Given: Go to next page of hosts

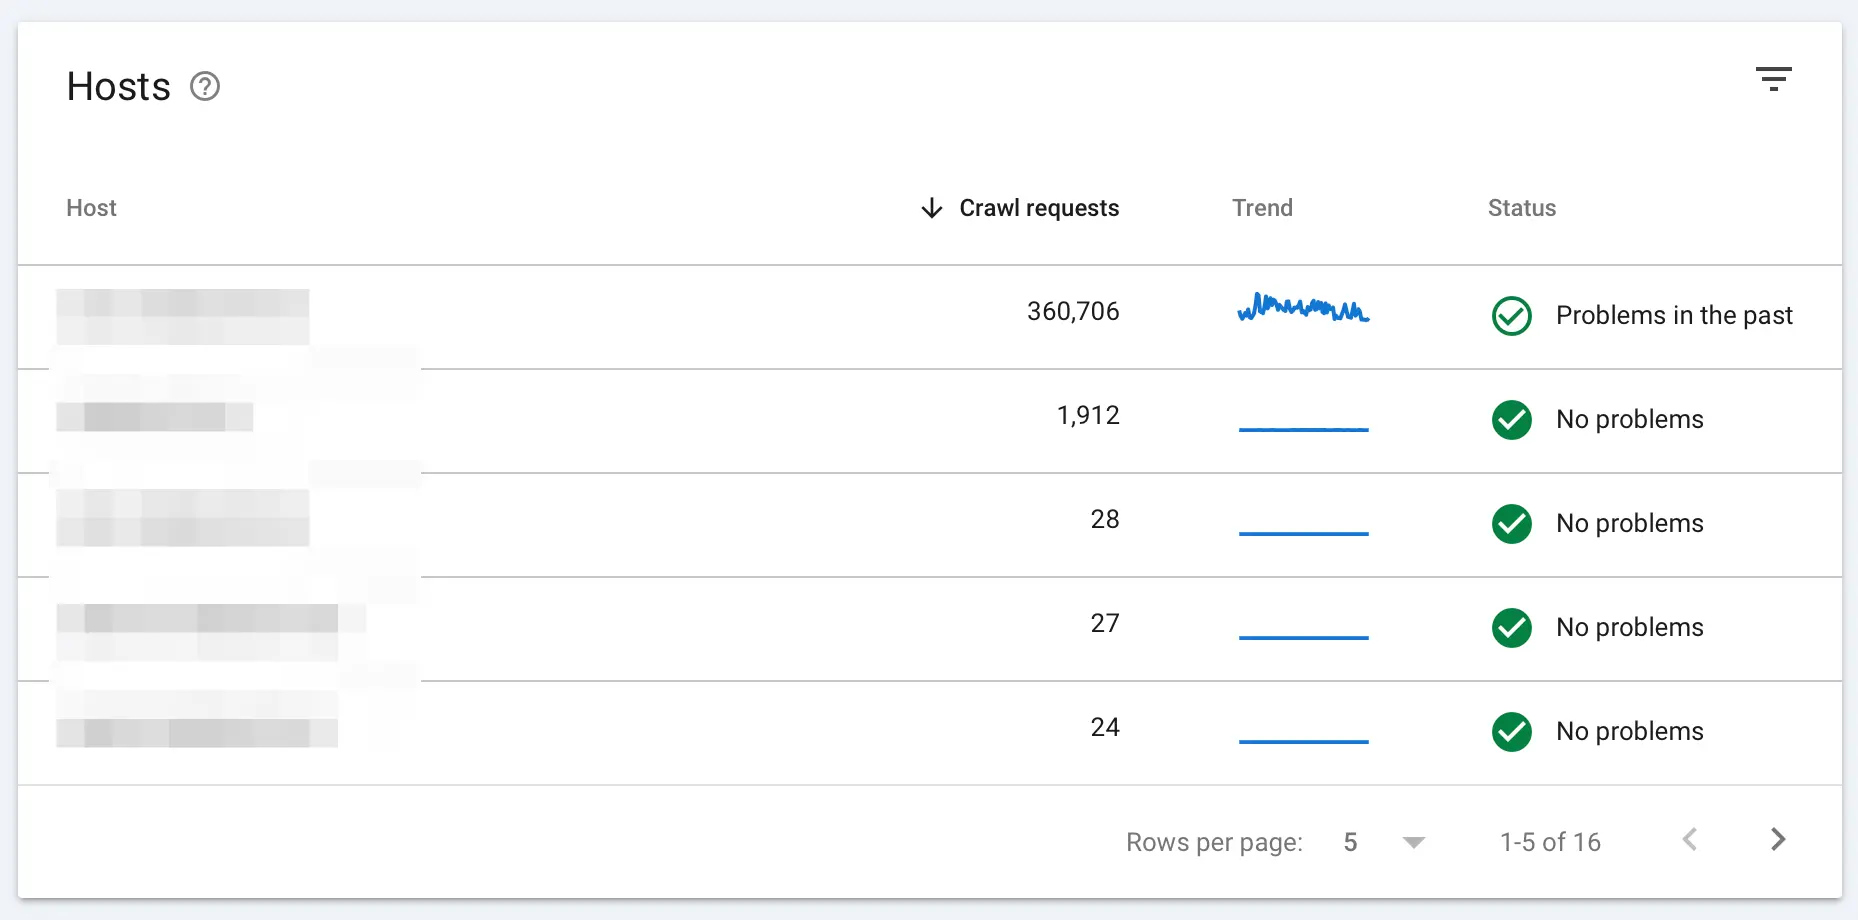Looking at the screenshot, I should point(1777,840).
